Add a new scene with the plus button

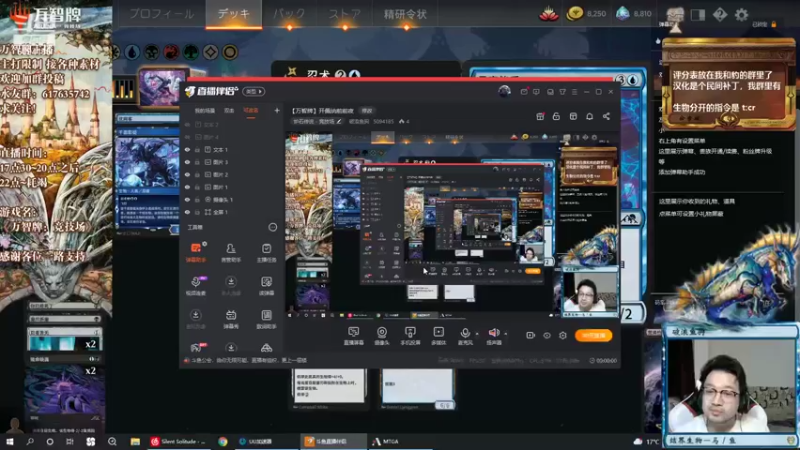coord(277,110)
